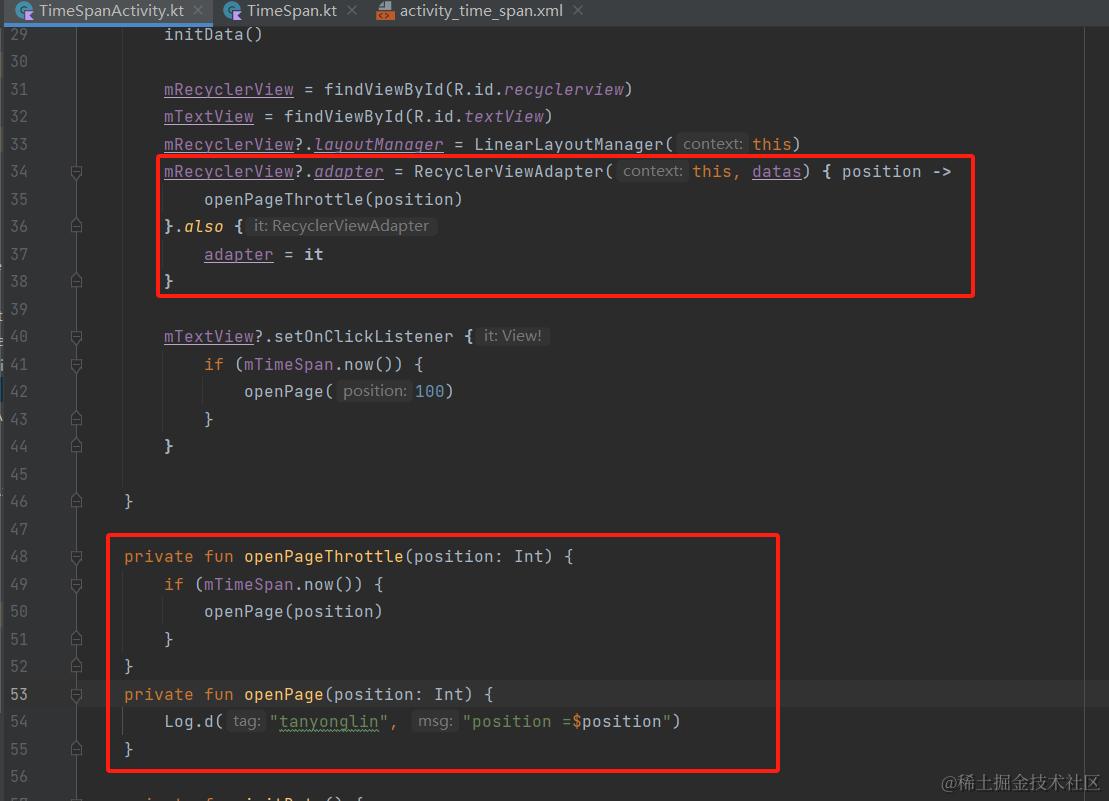Click mTimeSpan on line 41
The height and width of the screenshot is (801, 1109).
289,365
